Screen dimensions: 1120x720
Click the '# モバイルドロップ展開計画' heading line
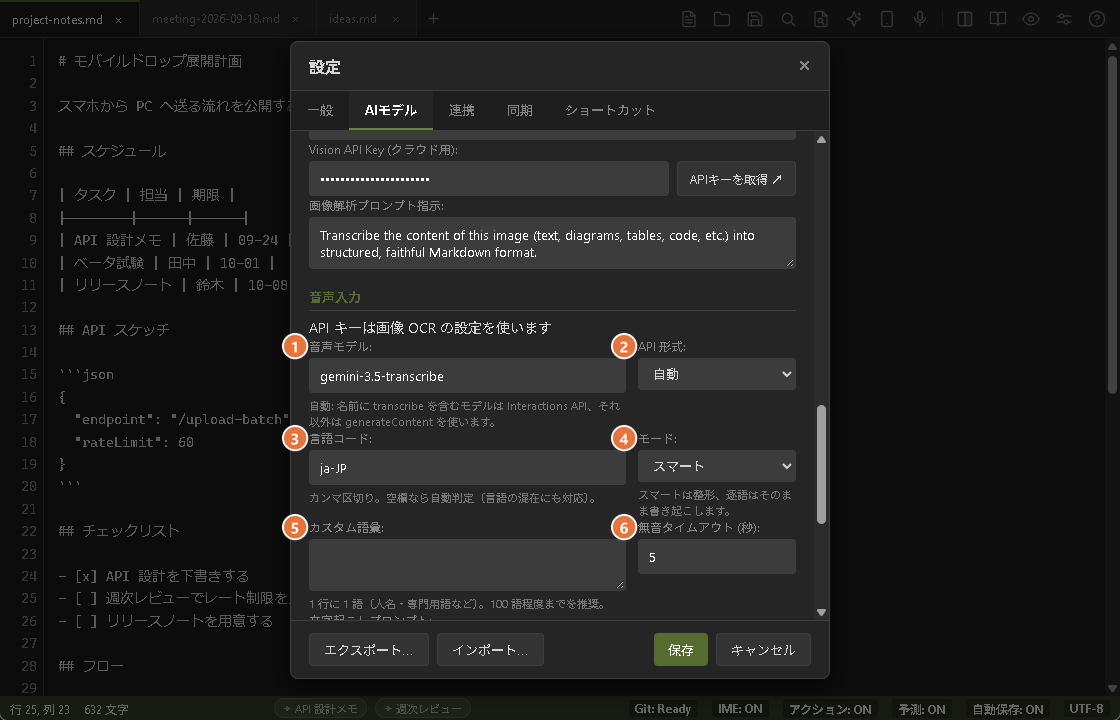point(150,61)
